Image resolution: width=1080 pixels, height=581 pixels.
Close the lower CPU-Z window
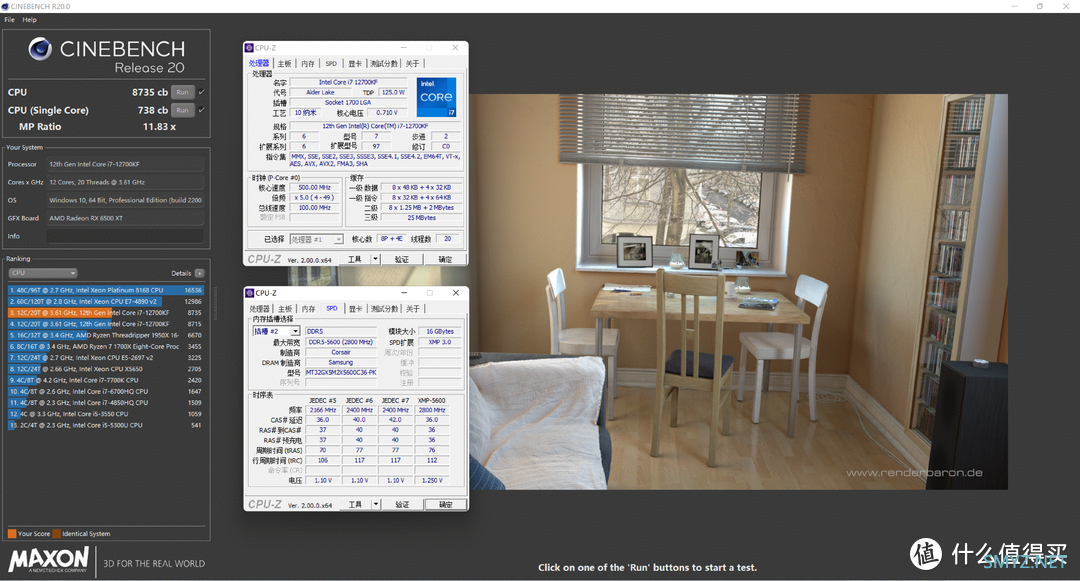coord(455,293)
